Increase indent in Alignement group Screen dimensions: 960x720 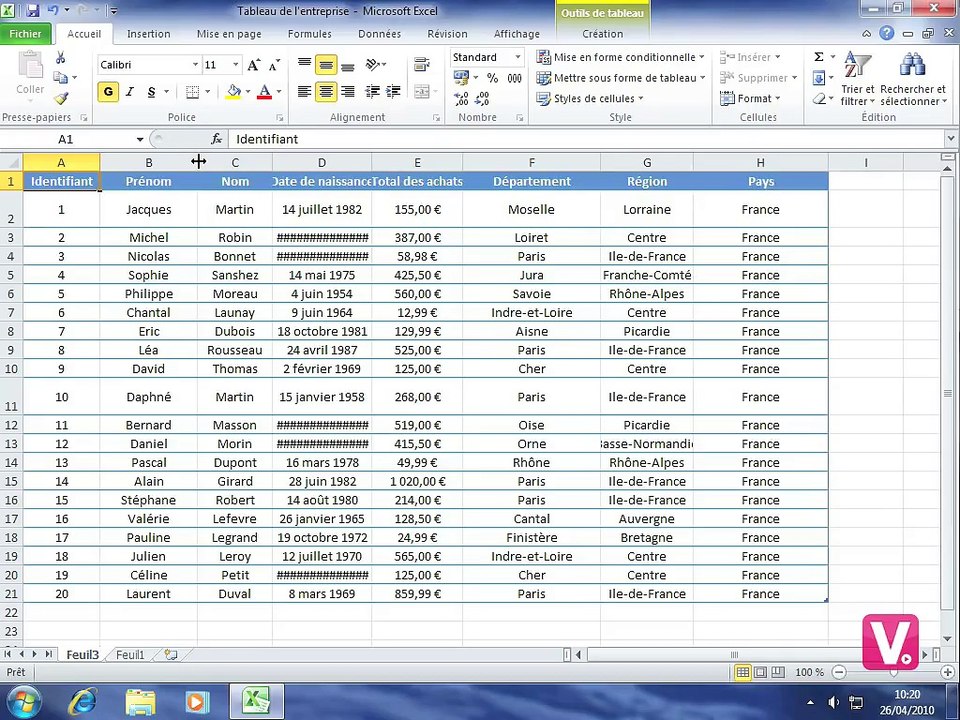coord(393,92)
